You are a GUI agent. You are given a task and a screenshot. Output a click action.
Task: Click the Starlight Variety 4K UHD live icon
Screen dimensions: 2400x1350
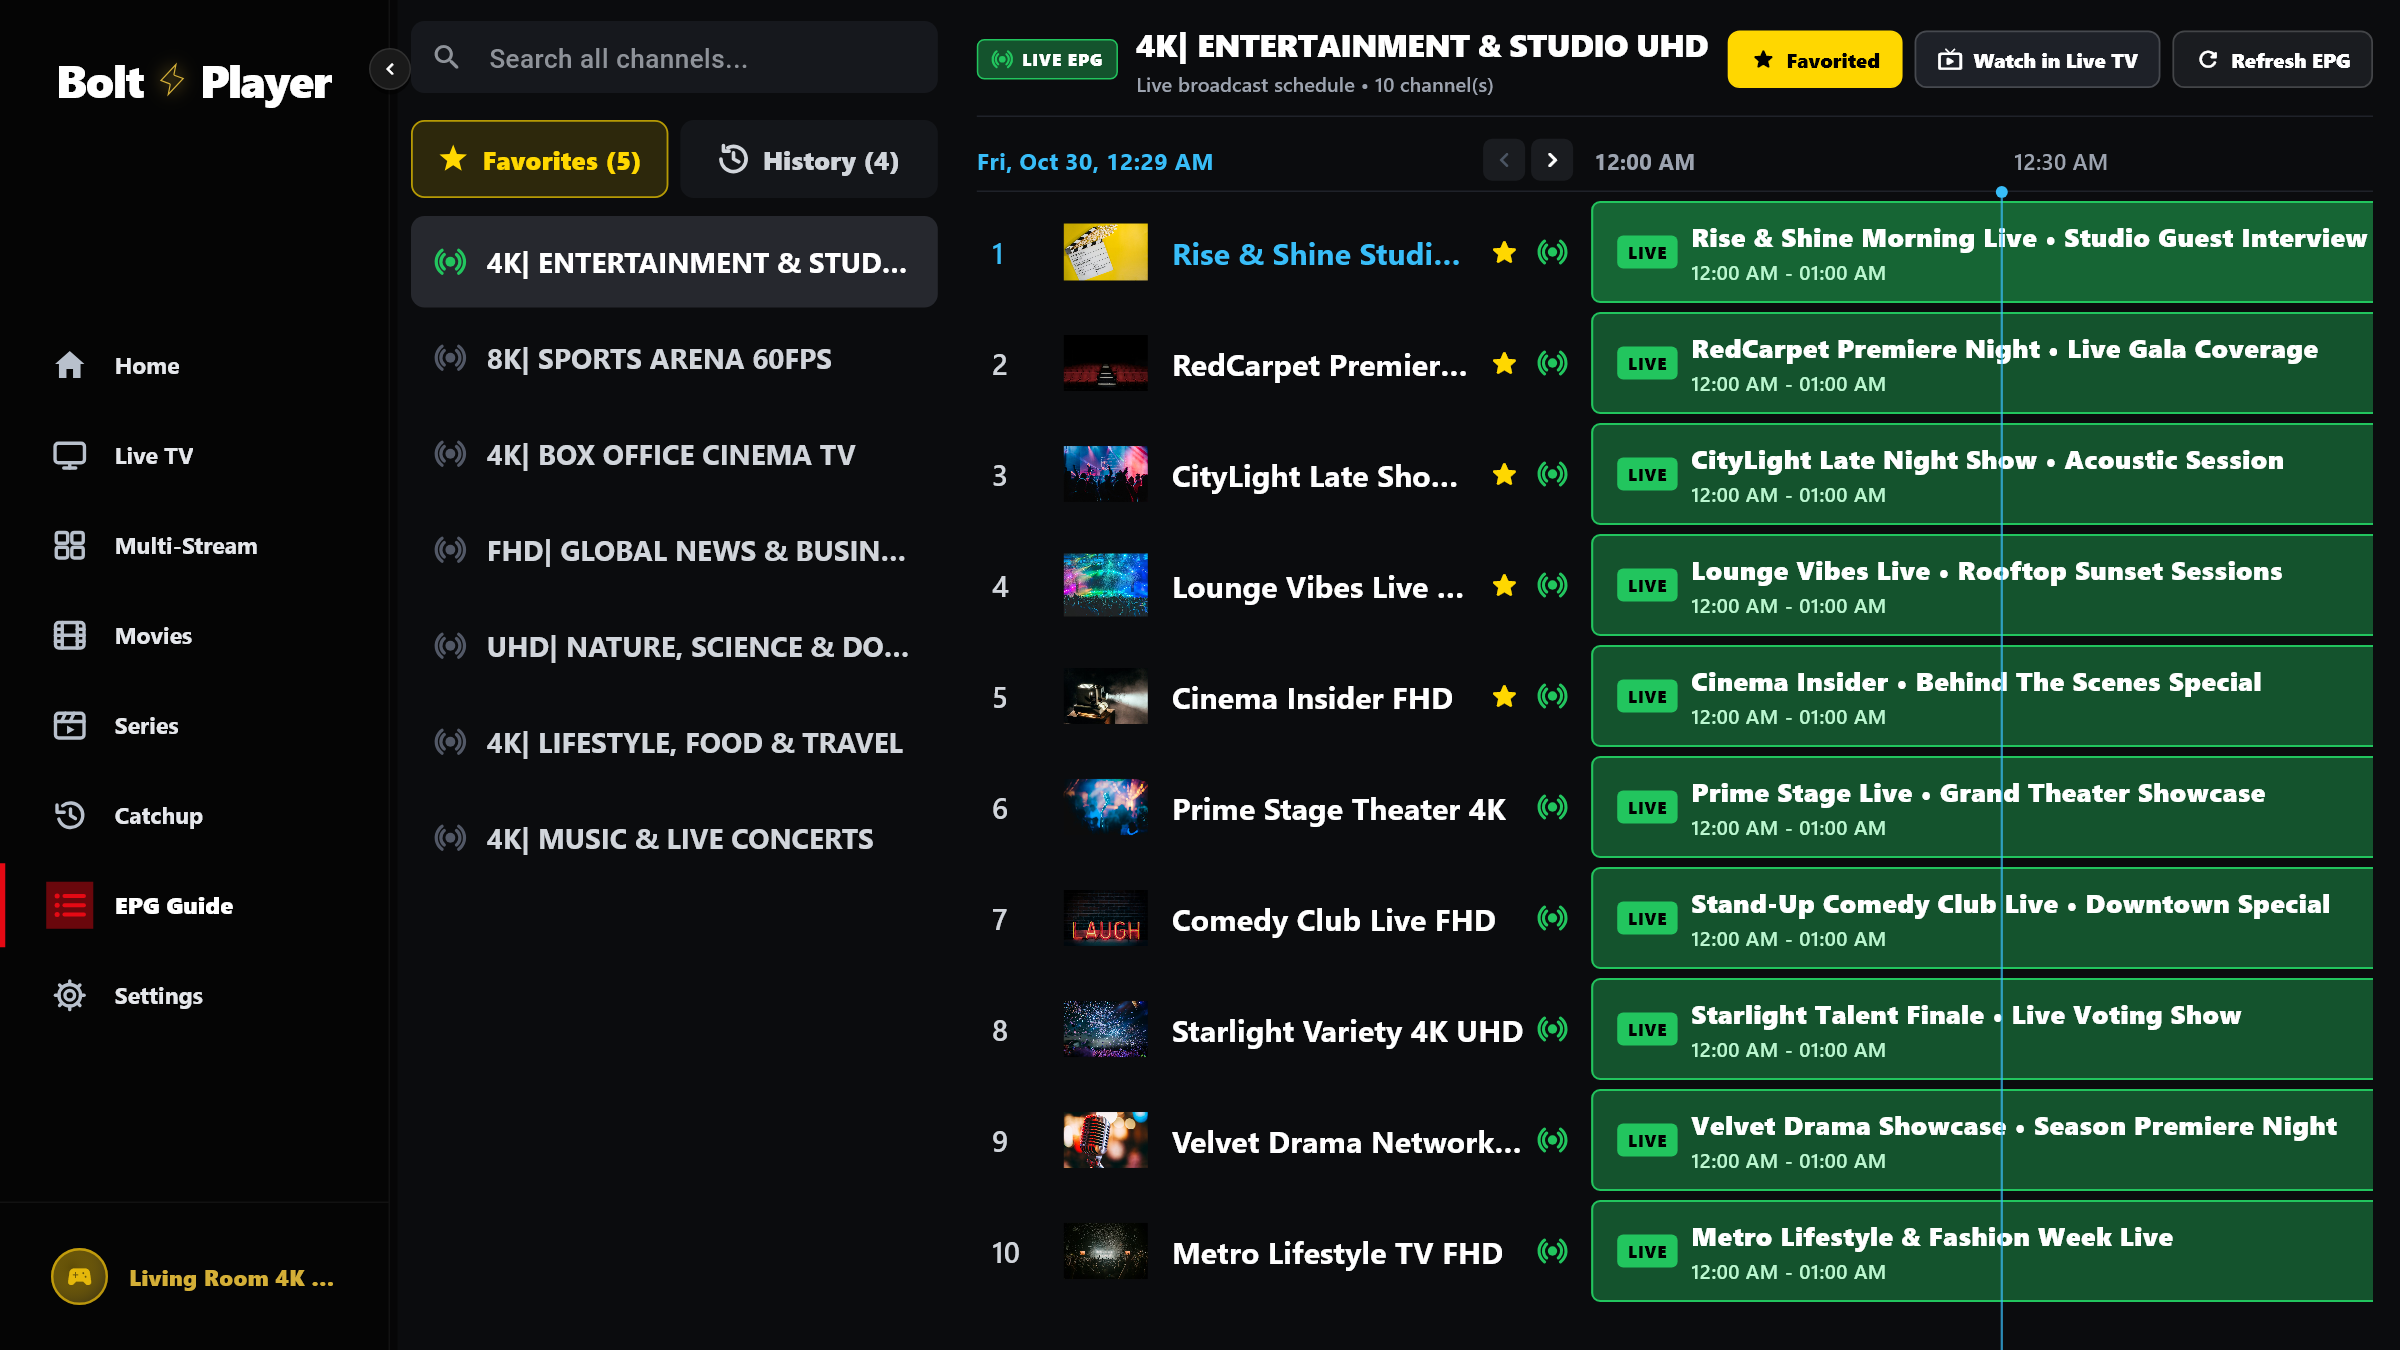tap(1552, 1029)
